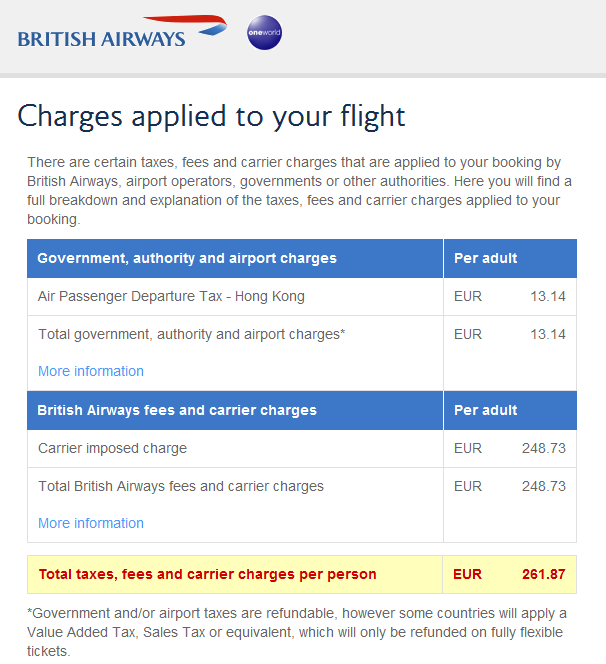The image size is (606, 664).
Task: Click the British Airways logo
Action: [122, 32]
